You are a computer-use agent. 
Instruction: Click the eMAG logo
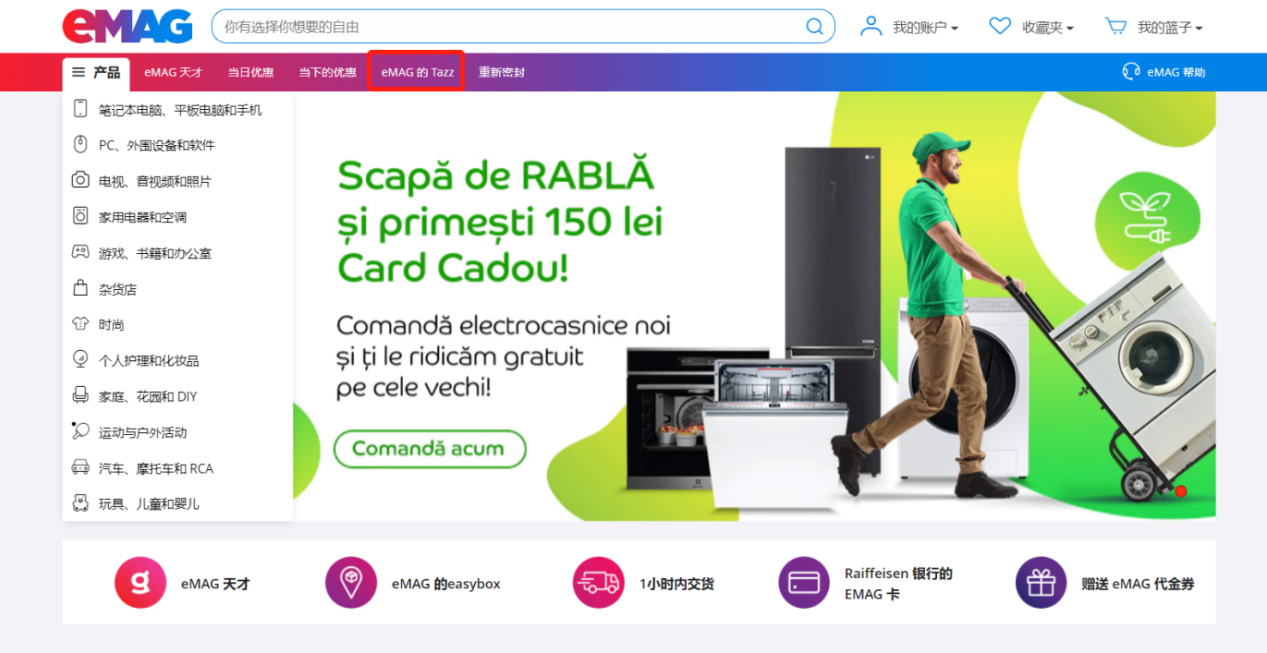click(x=127, y=26)
